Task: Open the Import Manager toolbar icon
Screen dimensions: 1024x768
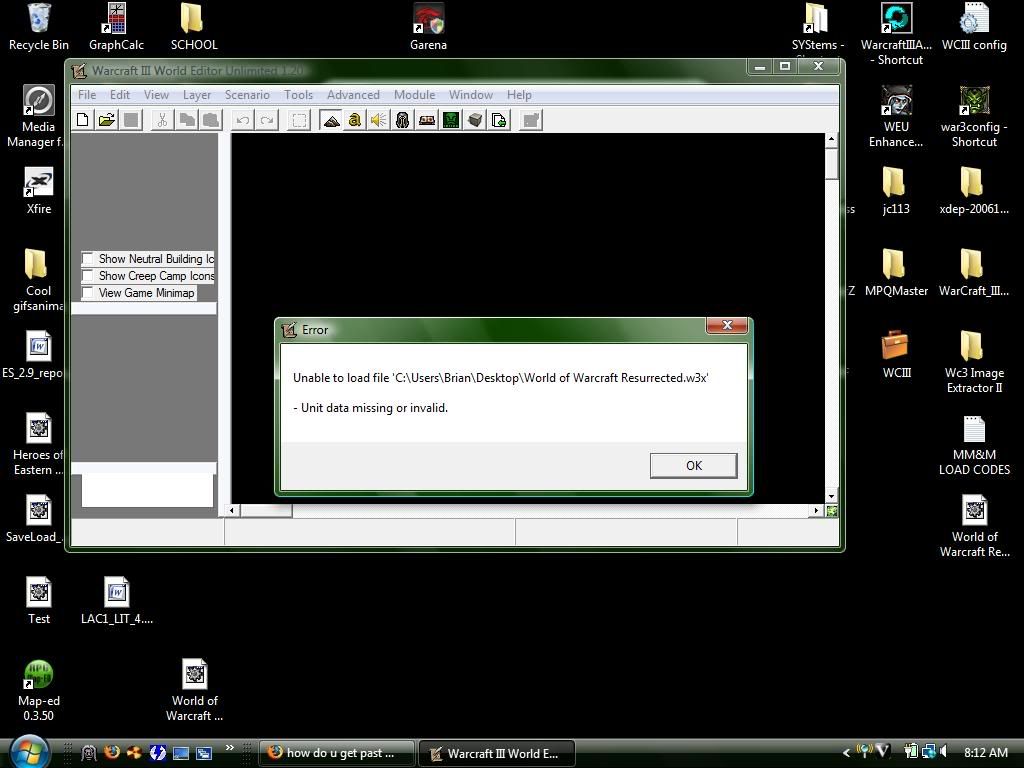Action: [x=500, y=120]
